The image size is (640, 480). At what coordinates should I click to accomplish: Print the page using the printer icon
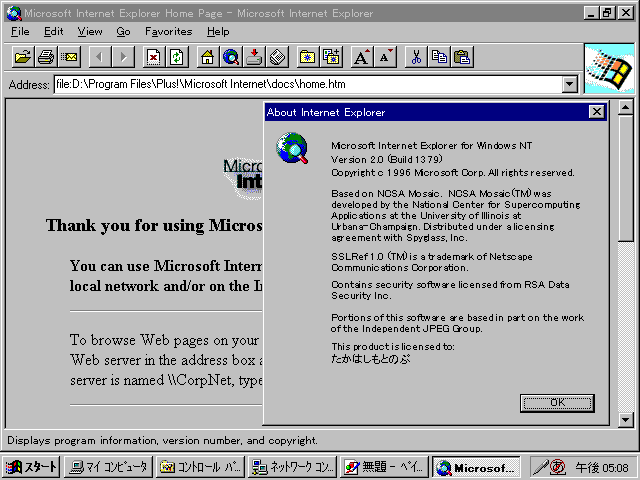[x=46, y=57]
